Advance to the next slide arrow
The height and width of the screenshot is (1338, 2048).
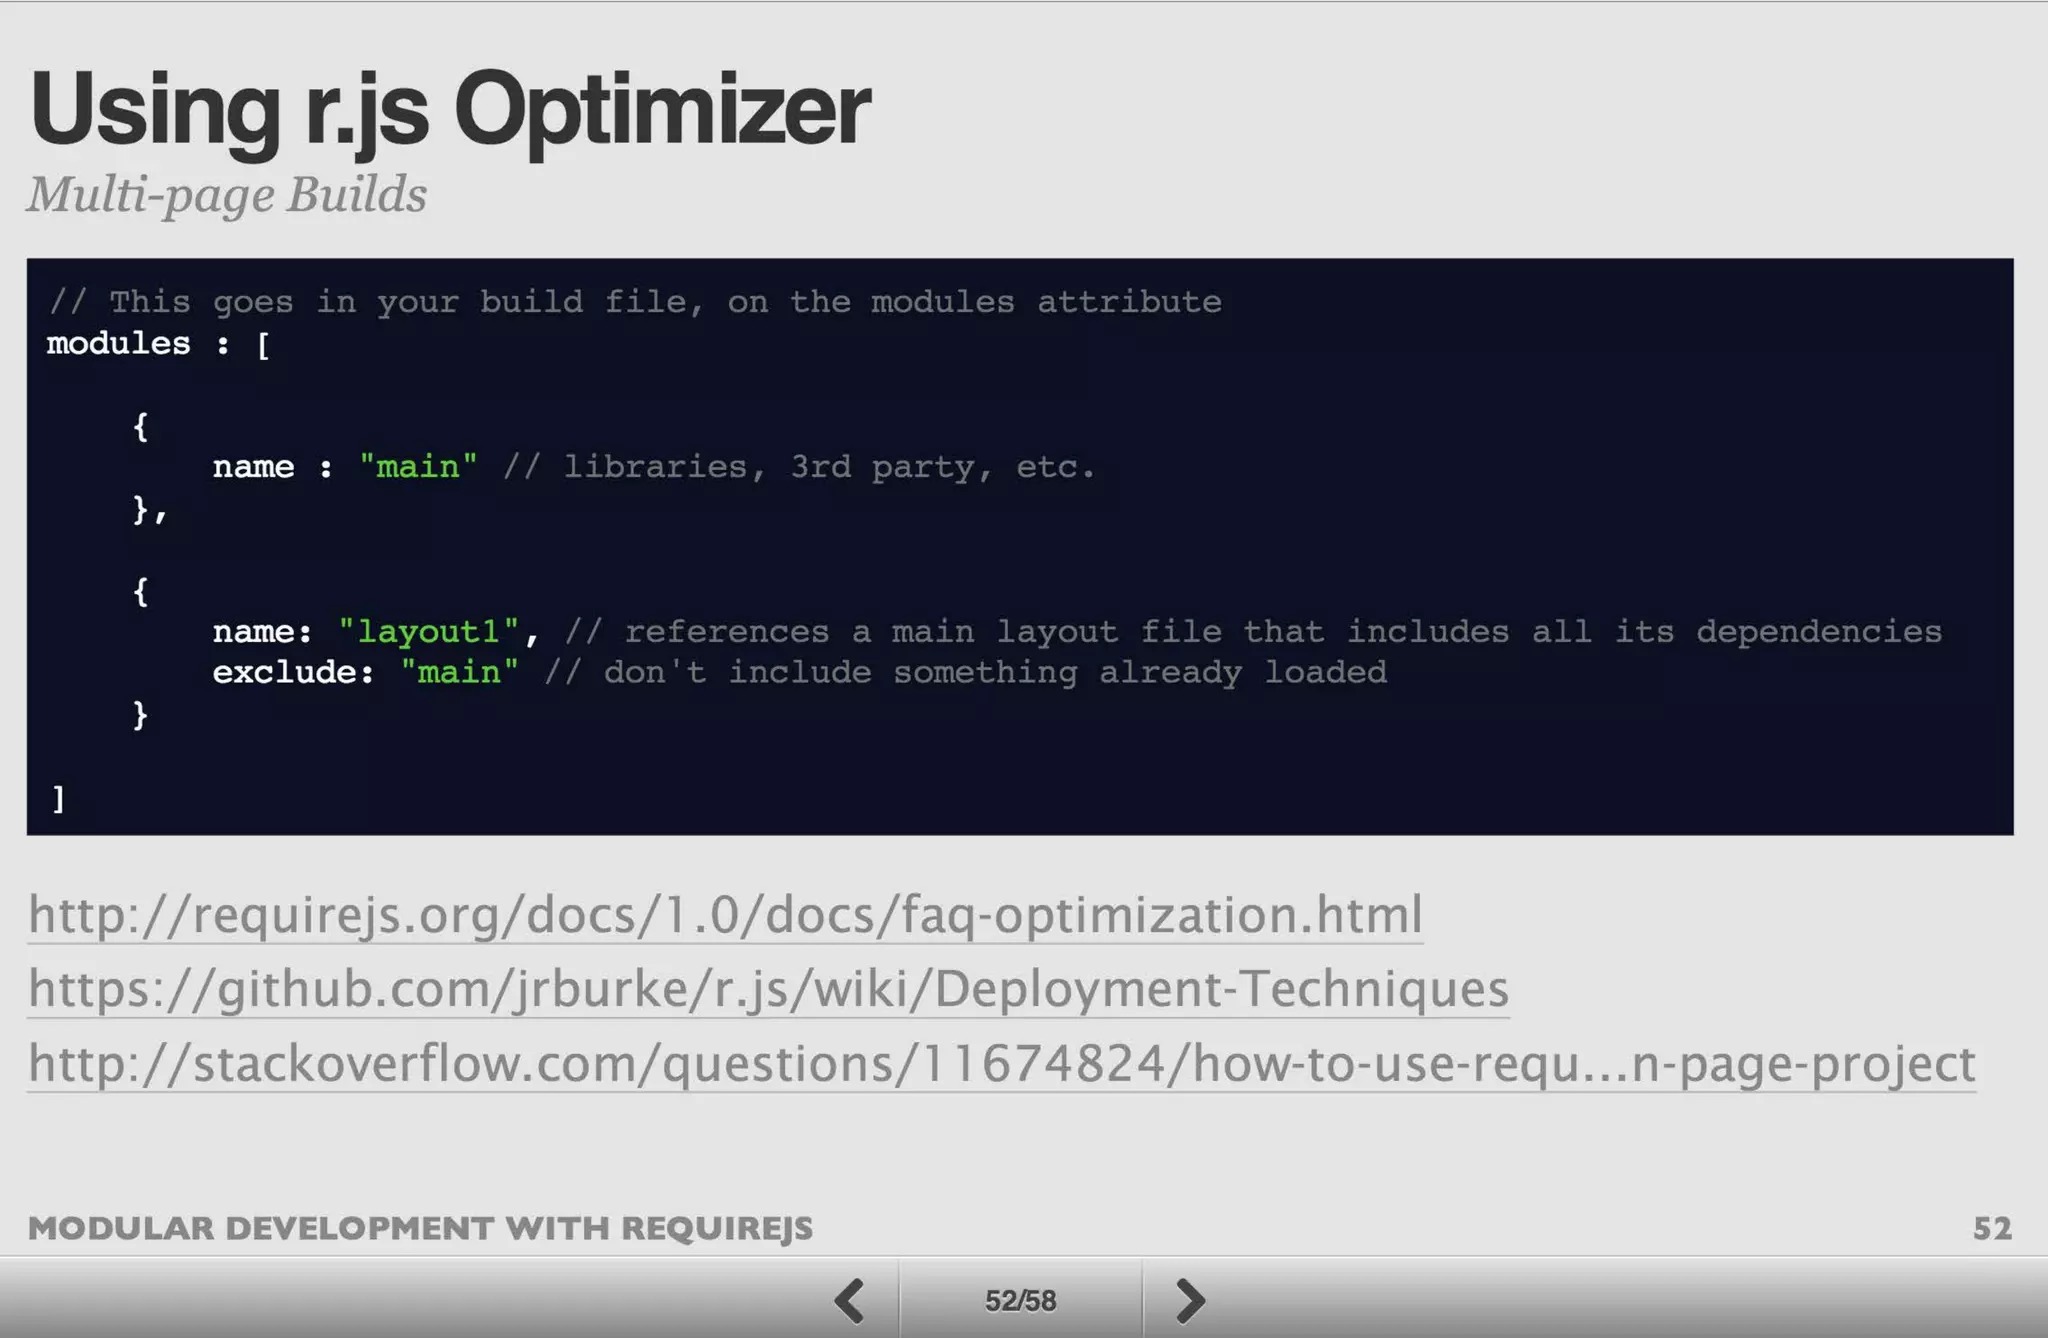pos(1190,1300)
